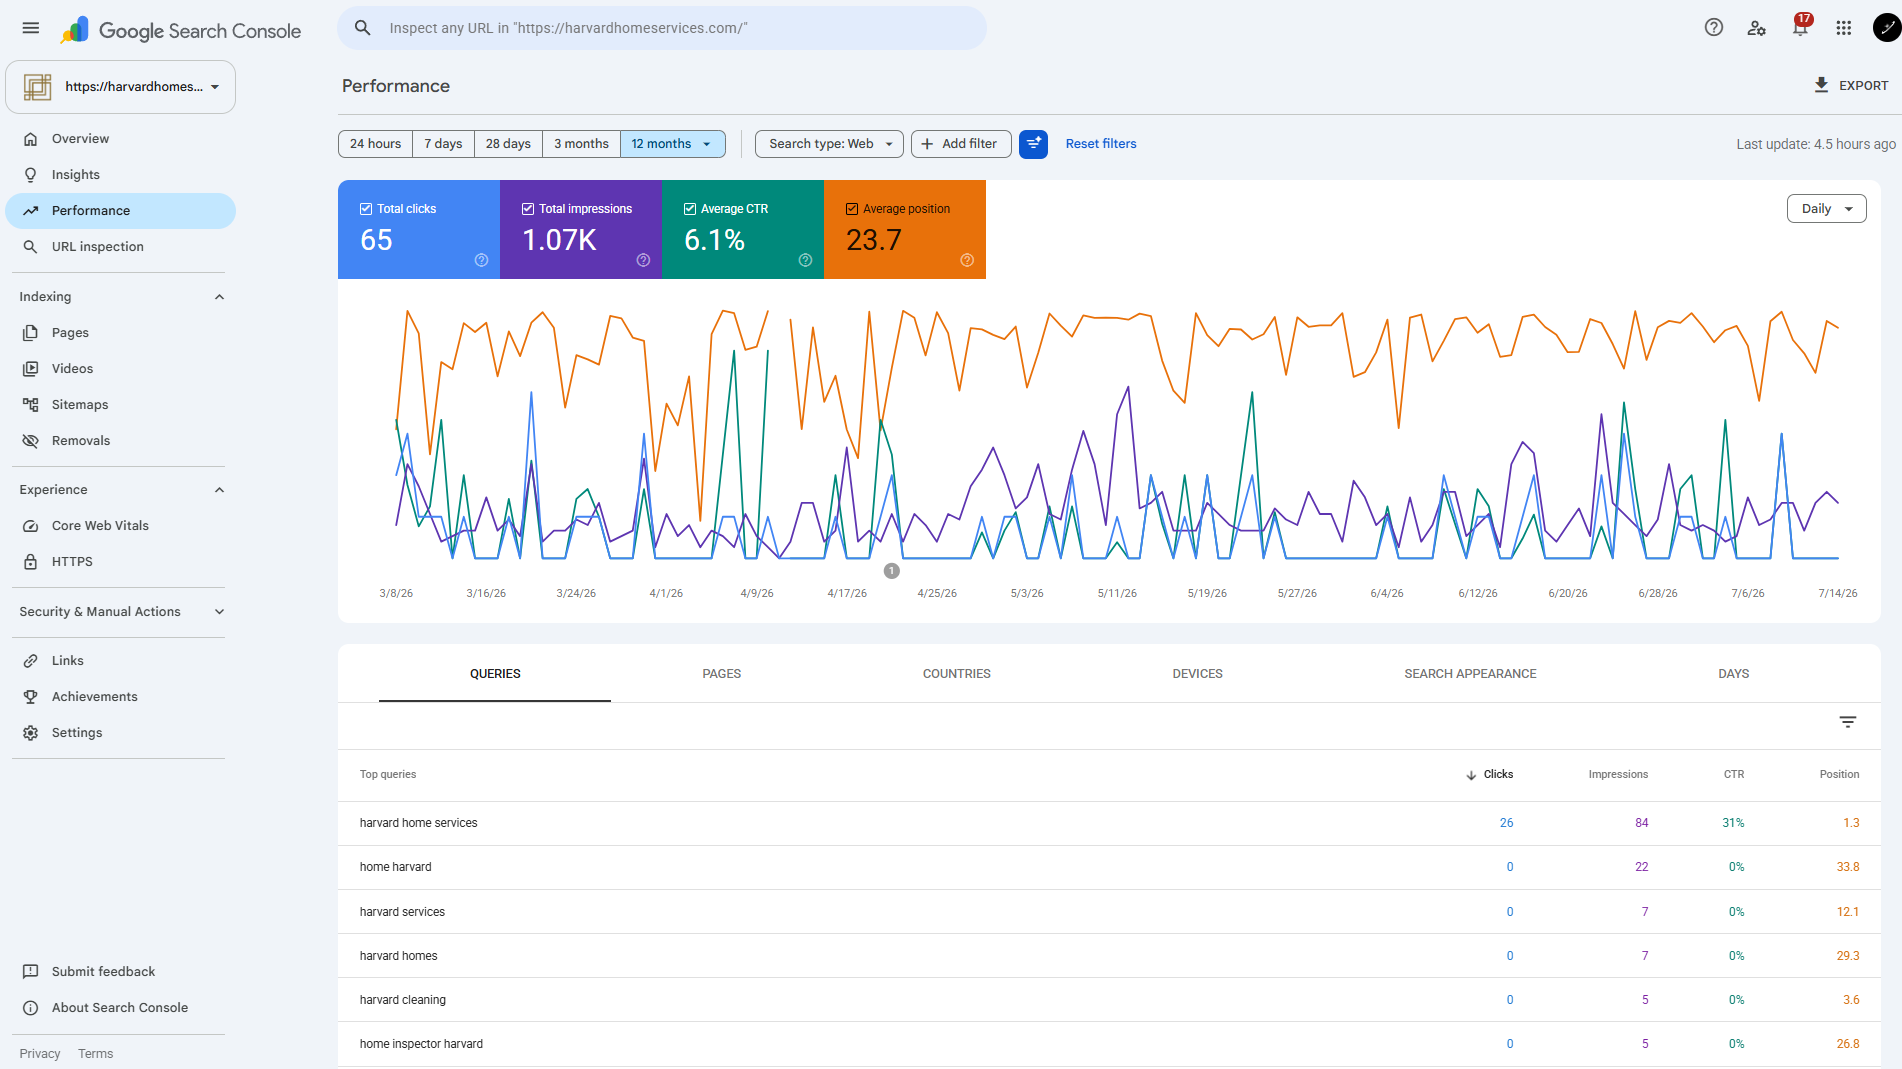Viewport: 1902px width, 1069px height.
Task: Open the account avatar
Action: pos(1886,28)
